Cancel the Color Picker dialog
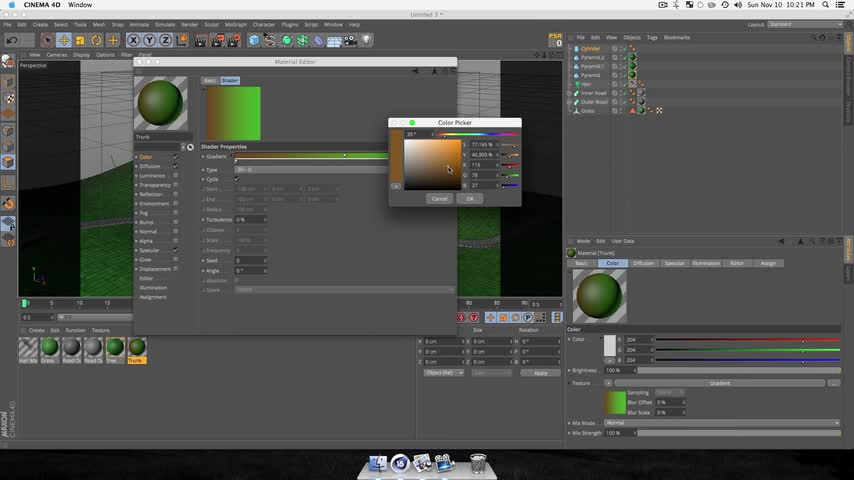854x480 pixels. point(439,198)
